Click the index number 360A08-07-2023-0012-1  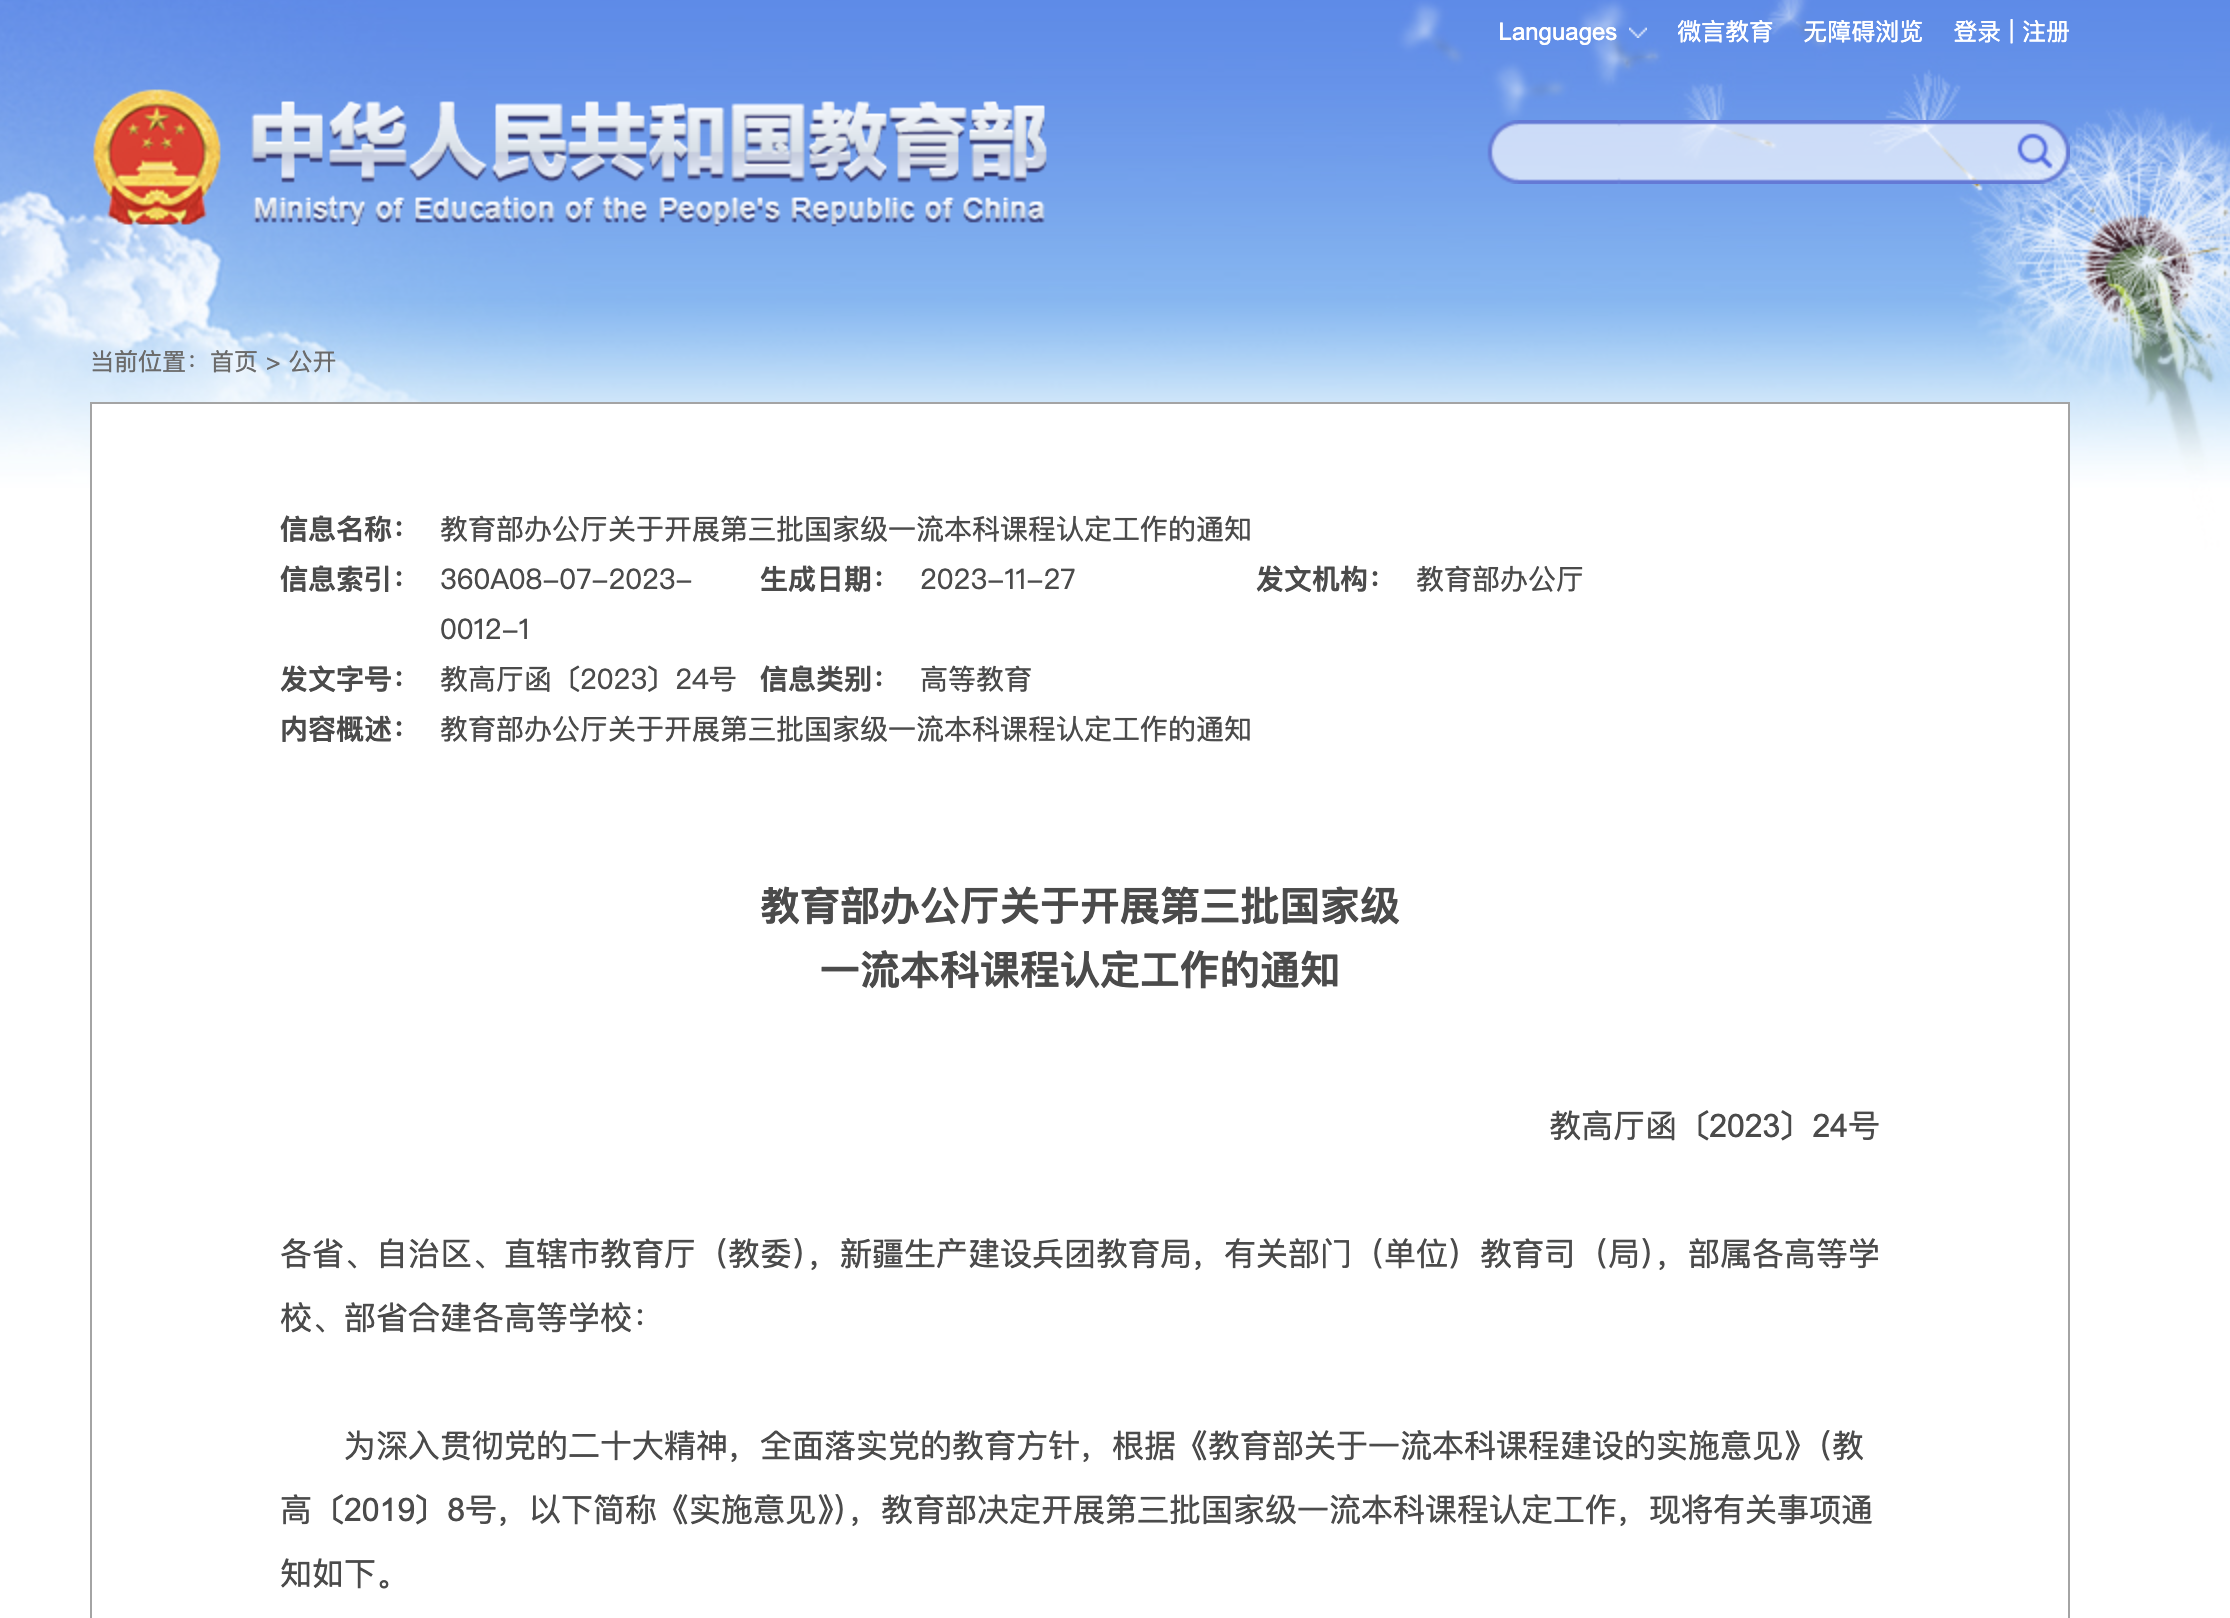tap(565, 580)
